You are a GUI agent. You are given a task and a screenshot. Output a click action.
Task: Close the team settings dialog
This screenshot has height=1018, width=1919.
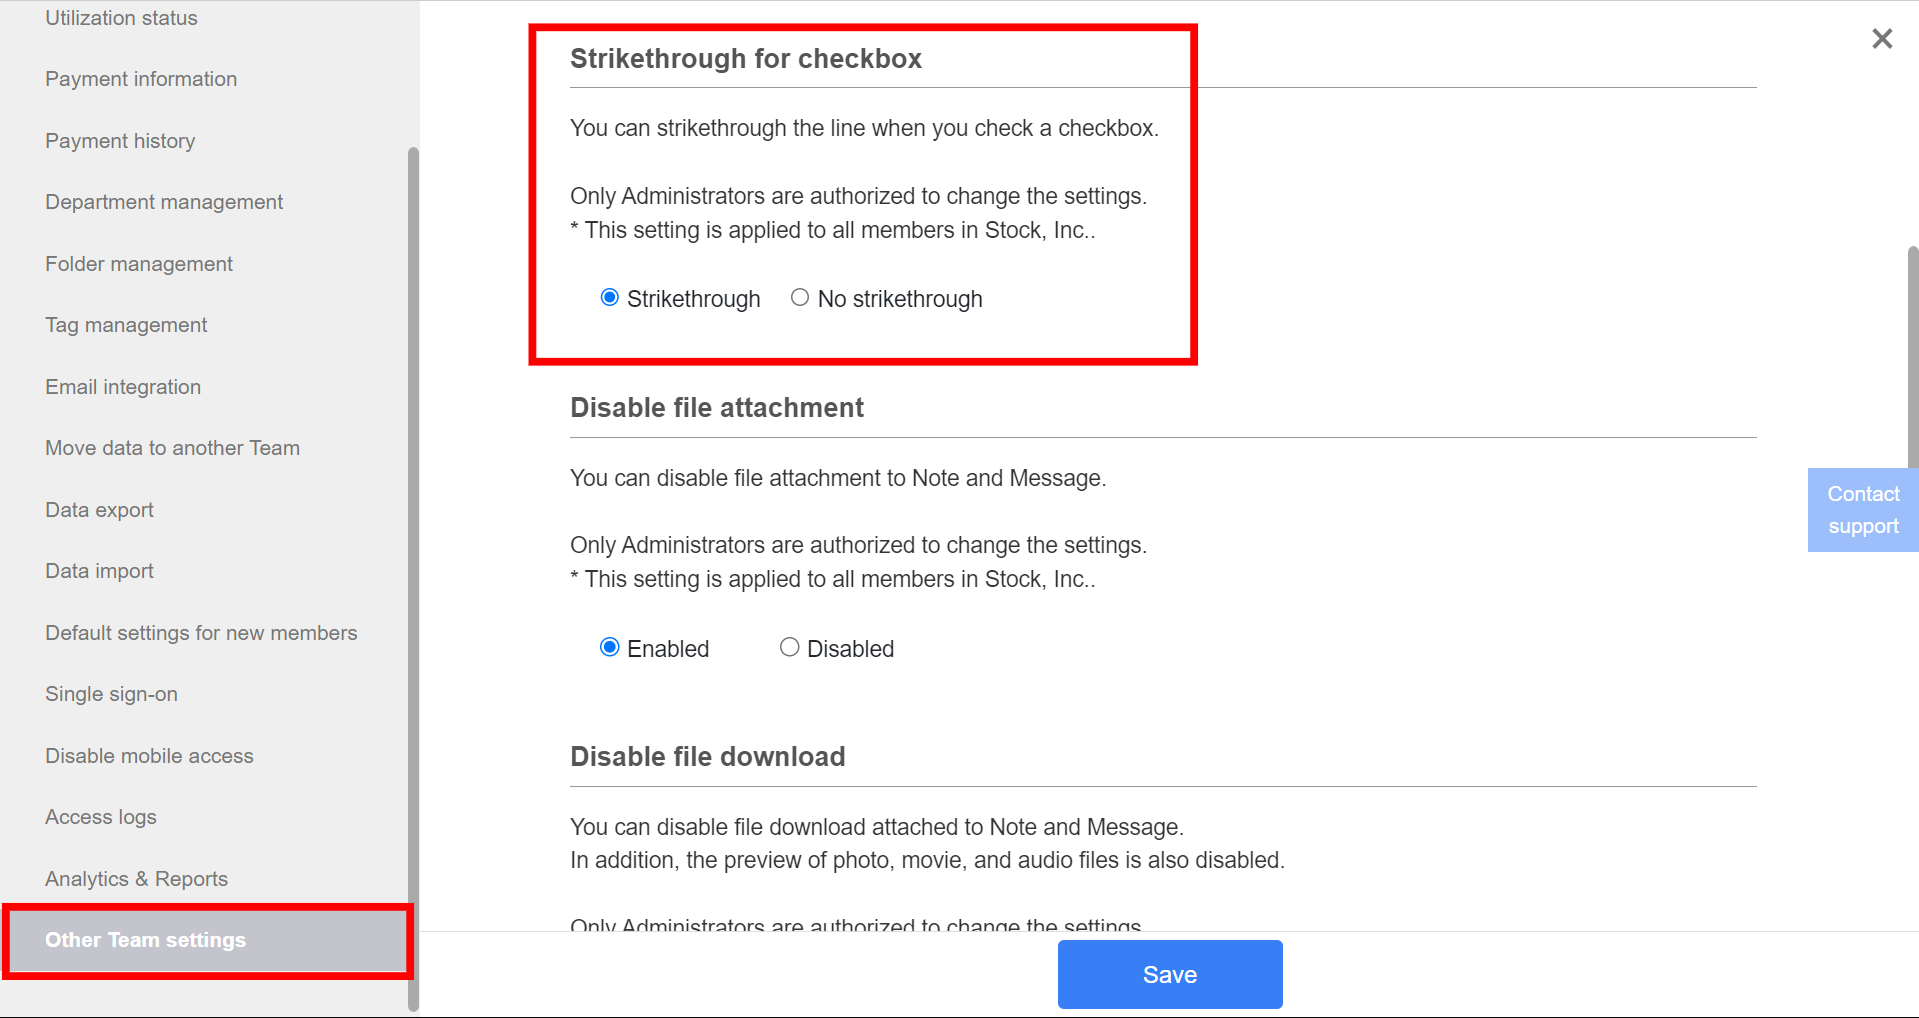point(1882,38)
